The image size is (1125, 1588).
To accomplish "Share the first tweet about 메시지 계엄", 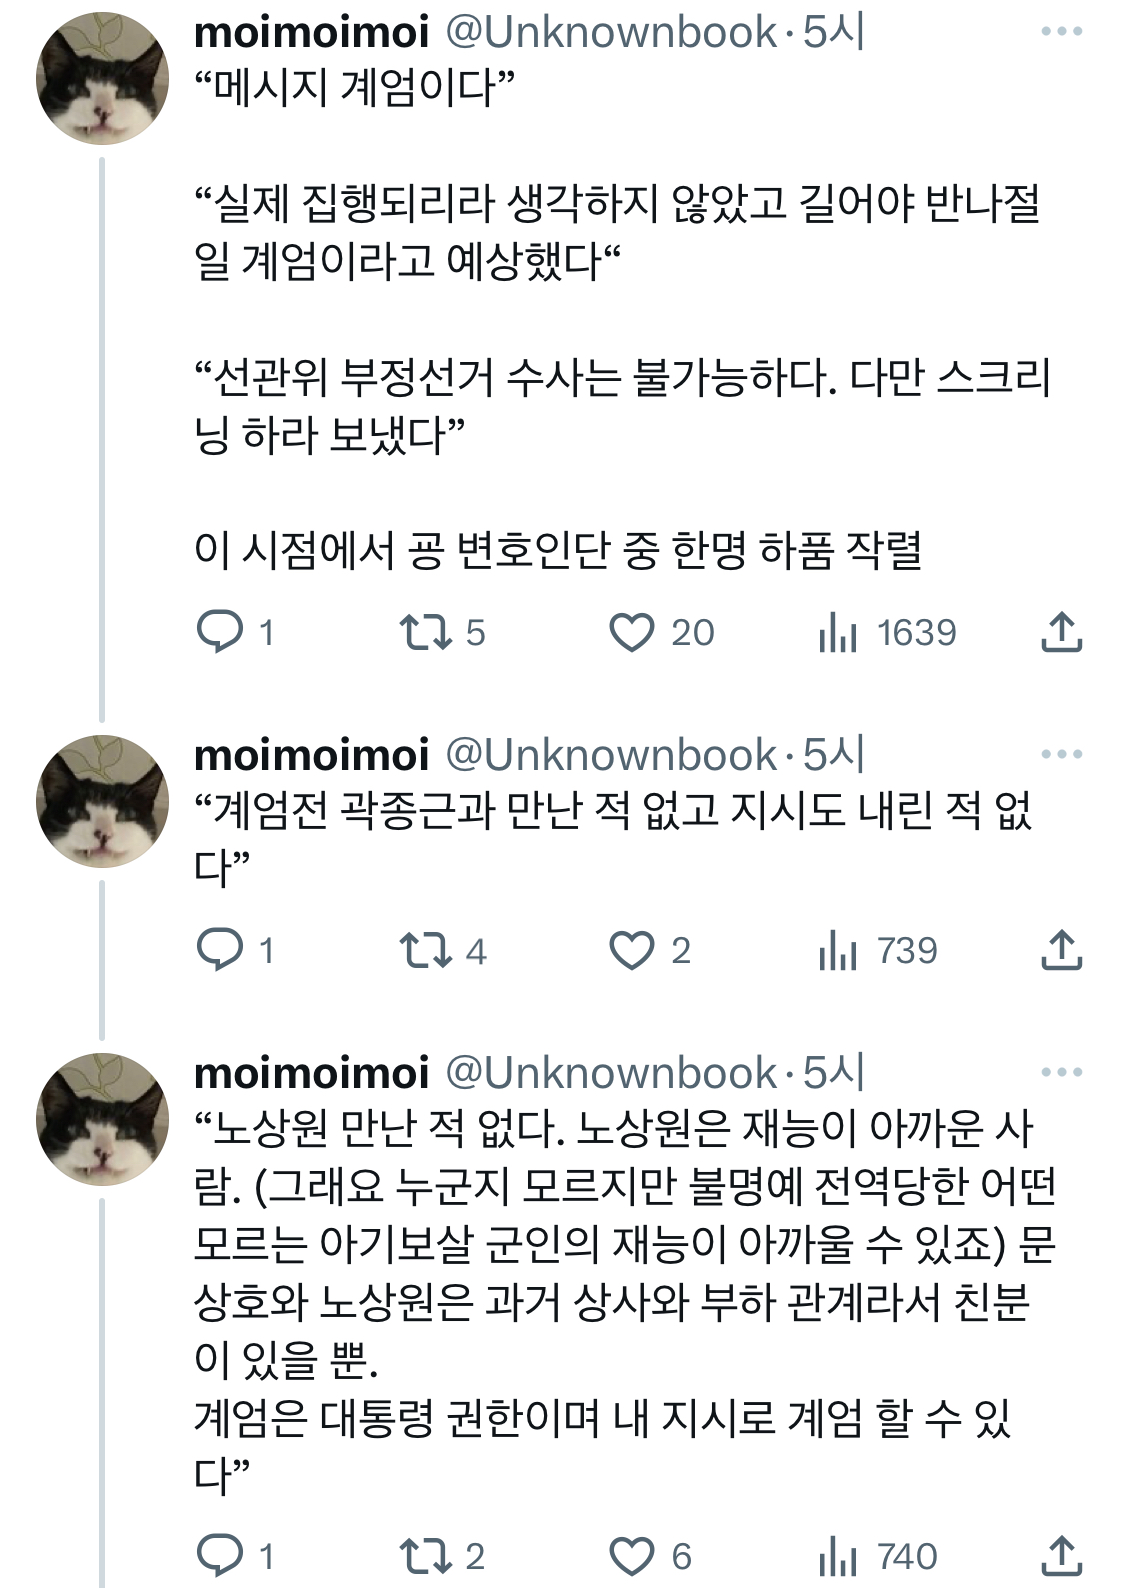I will (x=1061, y=632).
